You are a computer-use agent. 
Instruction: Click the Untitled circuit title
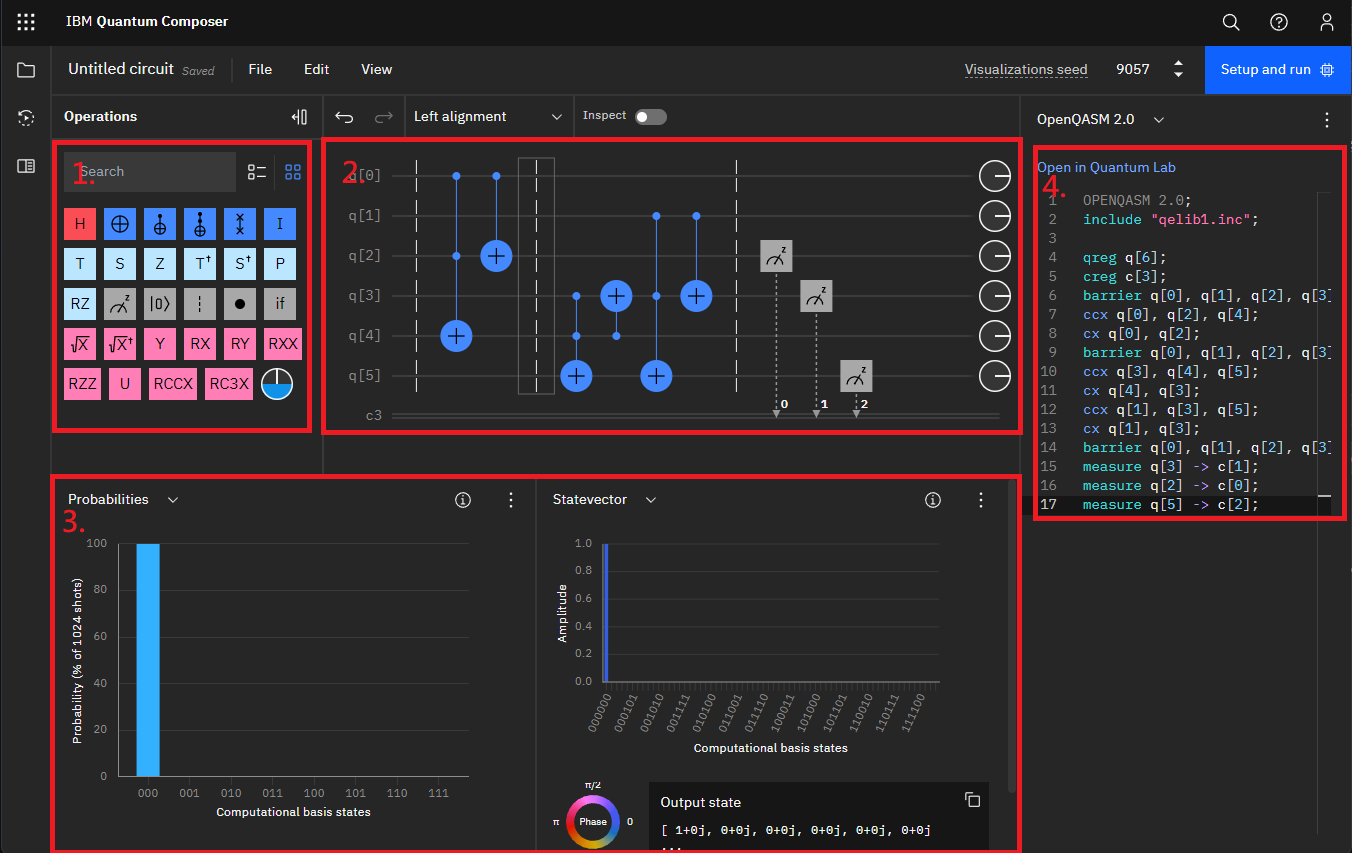[121, 69]
